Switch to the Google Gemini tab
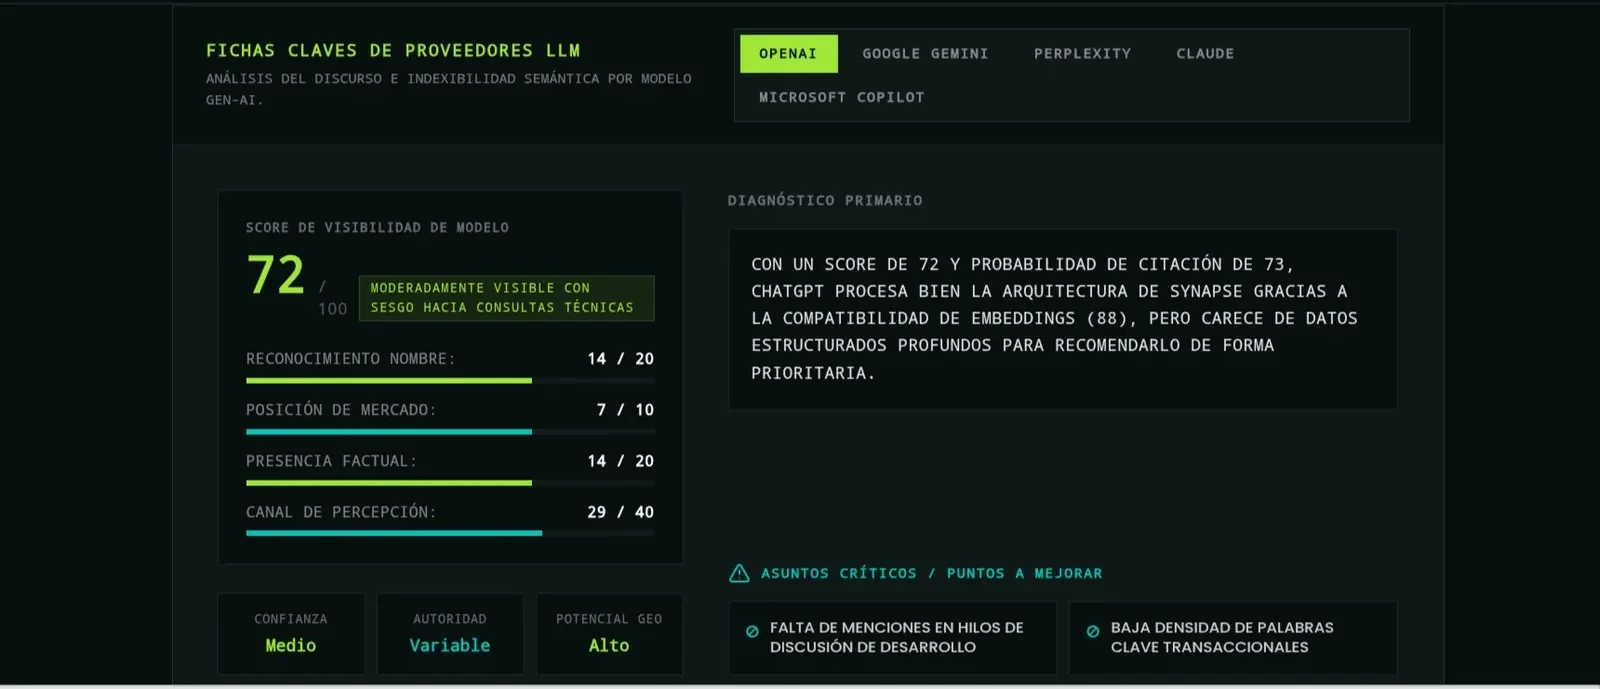The image size is (1600, 689). (x=925, y=54)
